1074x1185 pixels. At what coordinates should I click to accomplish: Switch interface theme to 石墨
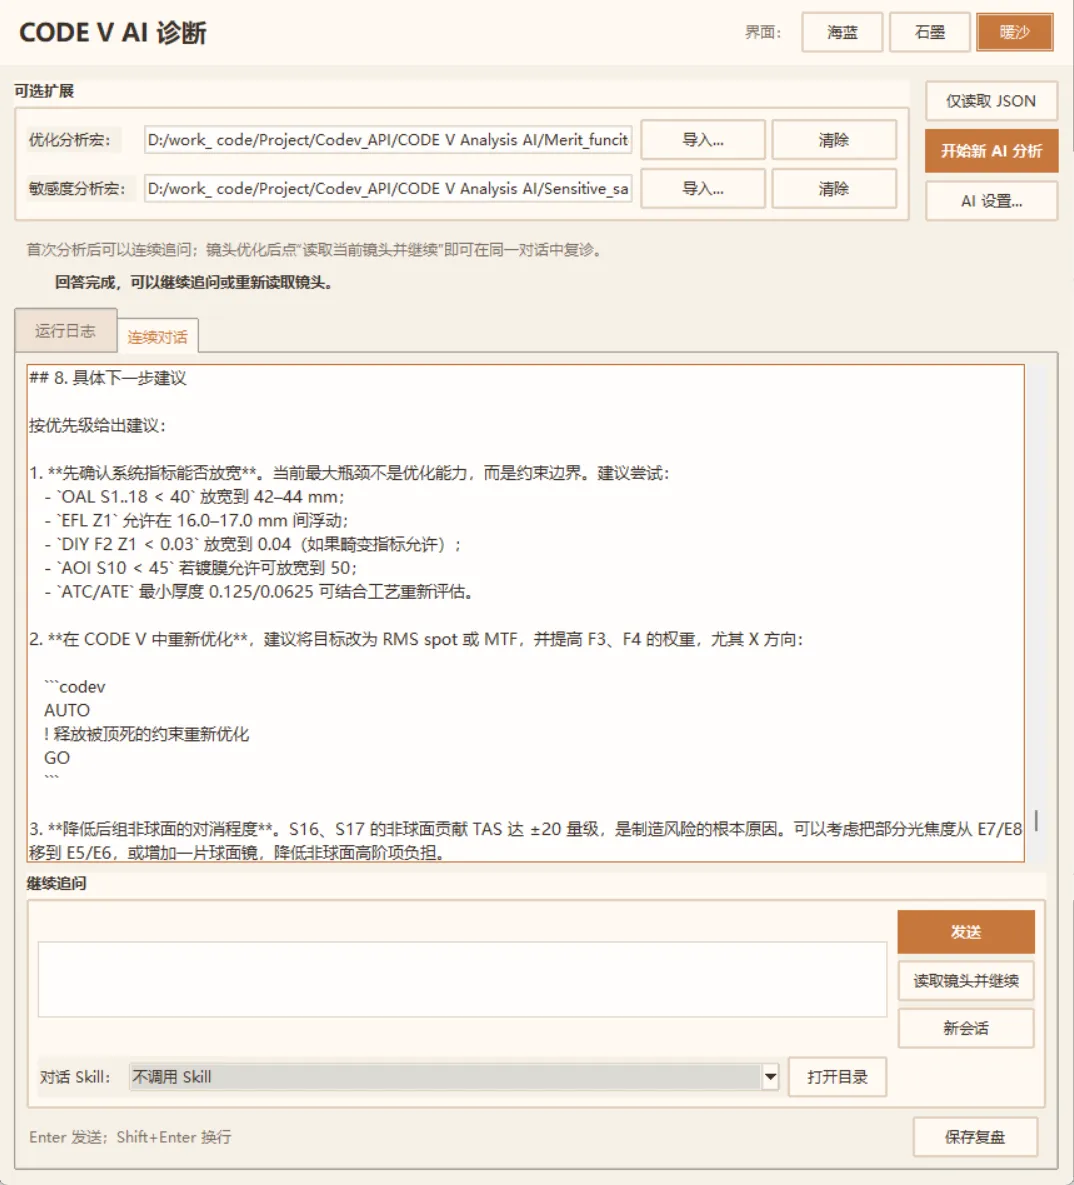pos(930,32)
